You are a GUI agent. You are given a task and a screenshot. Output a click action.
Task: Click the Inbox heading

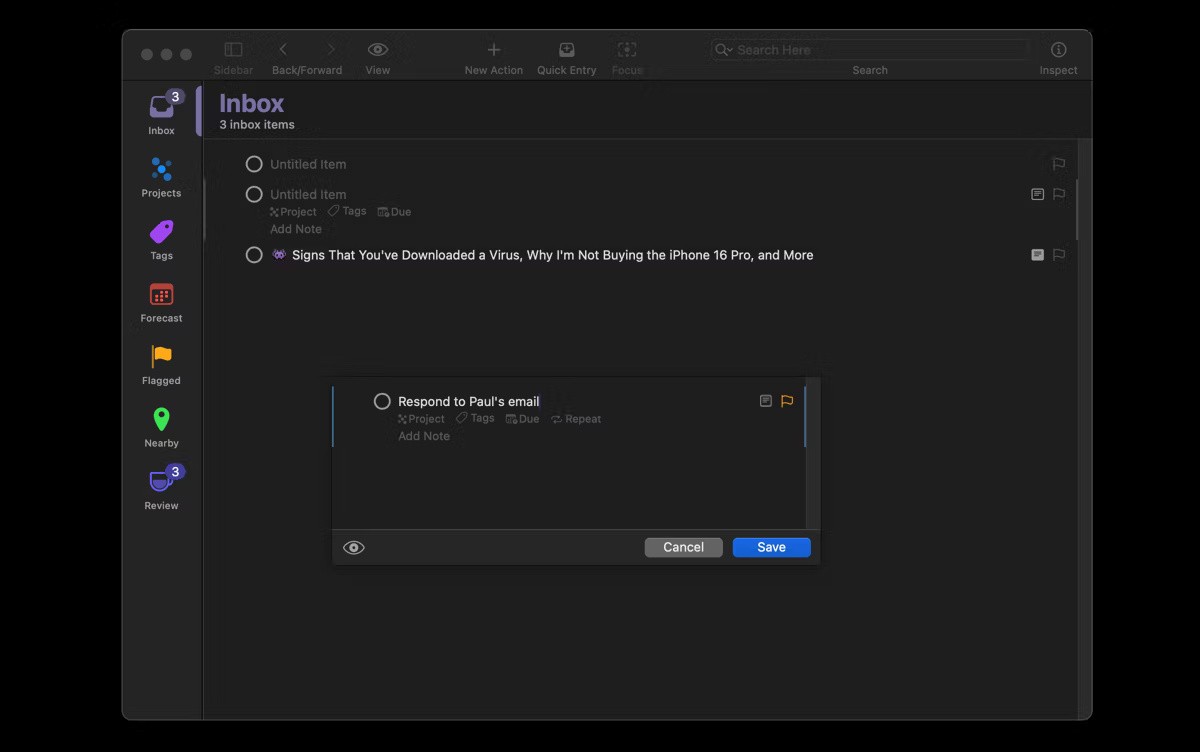[x=252, y=103]
